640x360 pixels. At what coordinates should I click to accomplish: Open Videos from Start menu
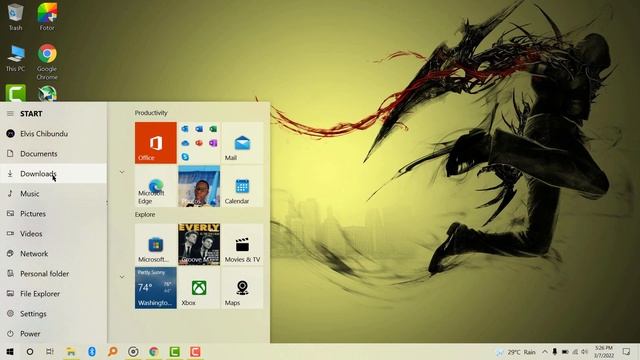(53, 233)
